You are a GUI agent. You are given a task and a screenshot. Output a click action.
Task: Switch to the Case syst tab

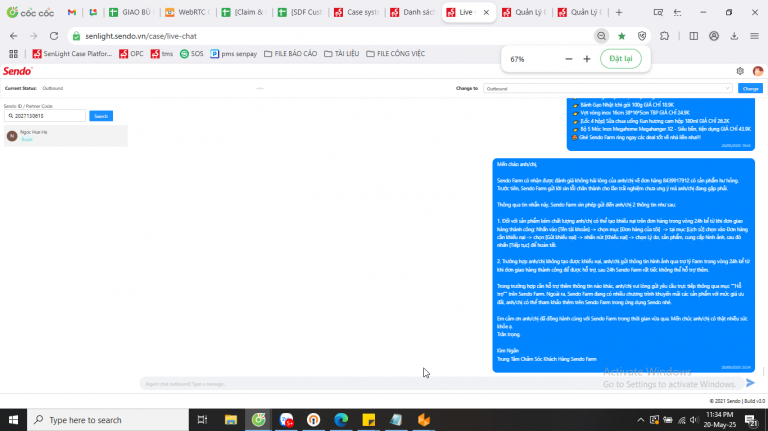pyautogui.click(x=358, y=12)
